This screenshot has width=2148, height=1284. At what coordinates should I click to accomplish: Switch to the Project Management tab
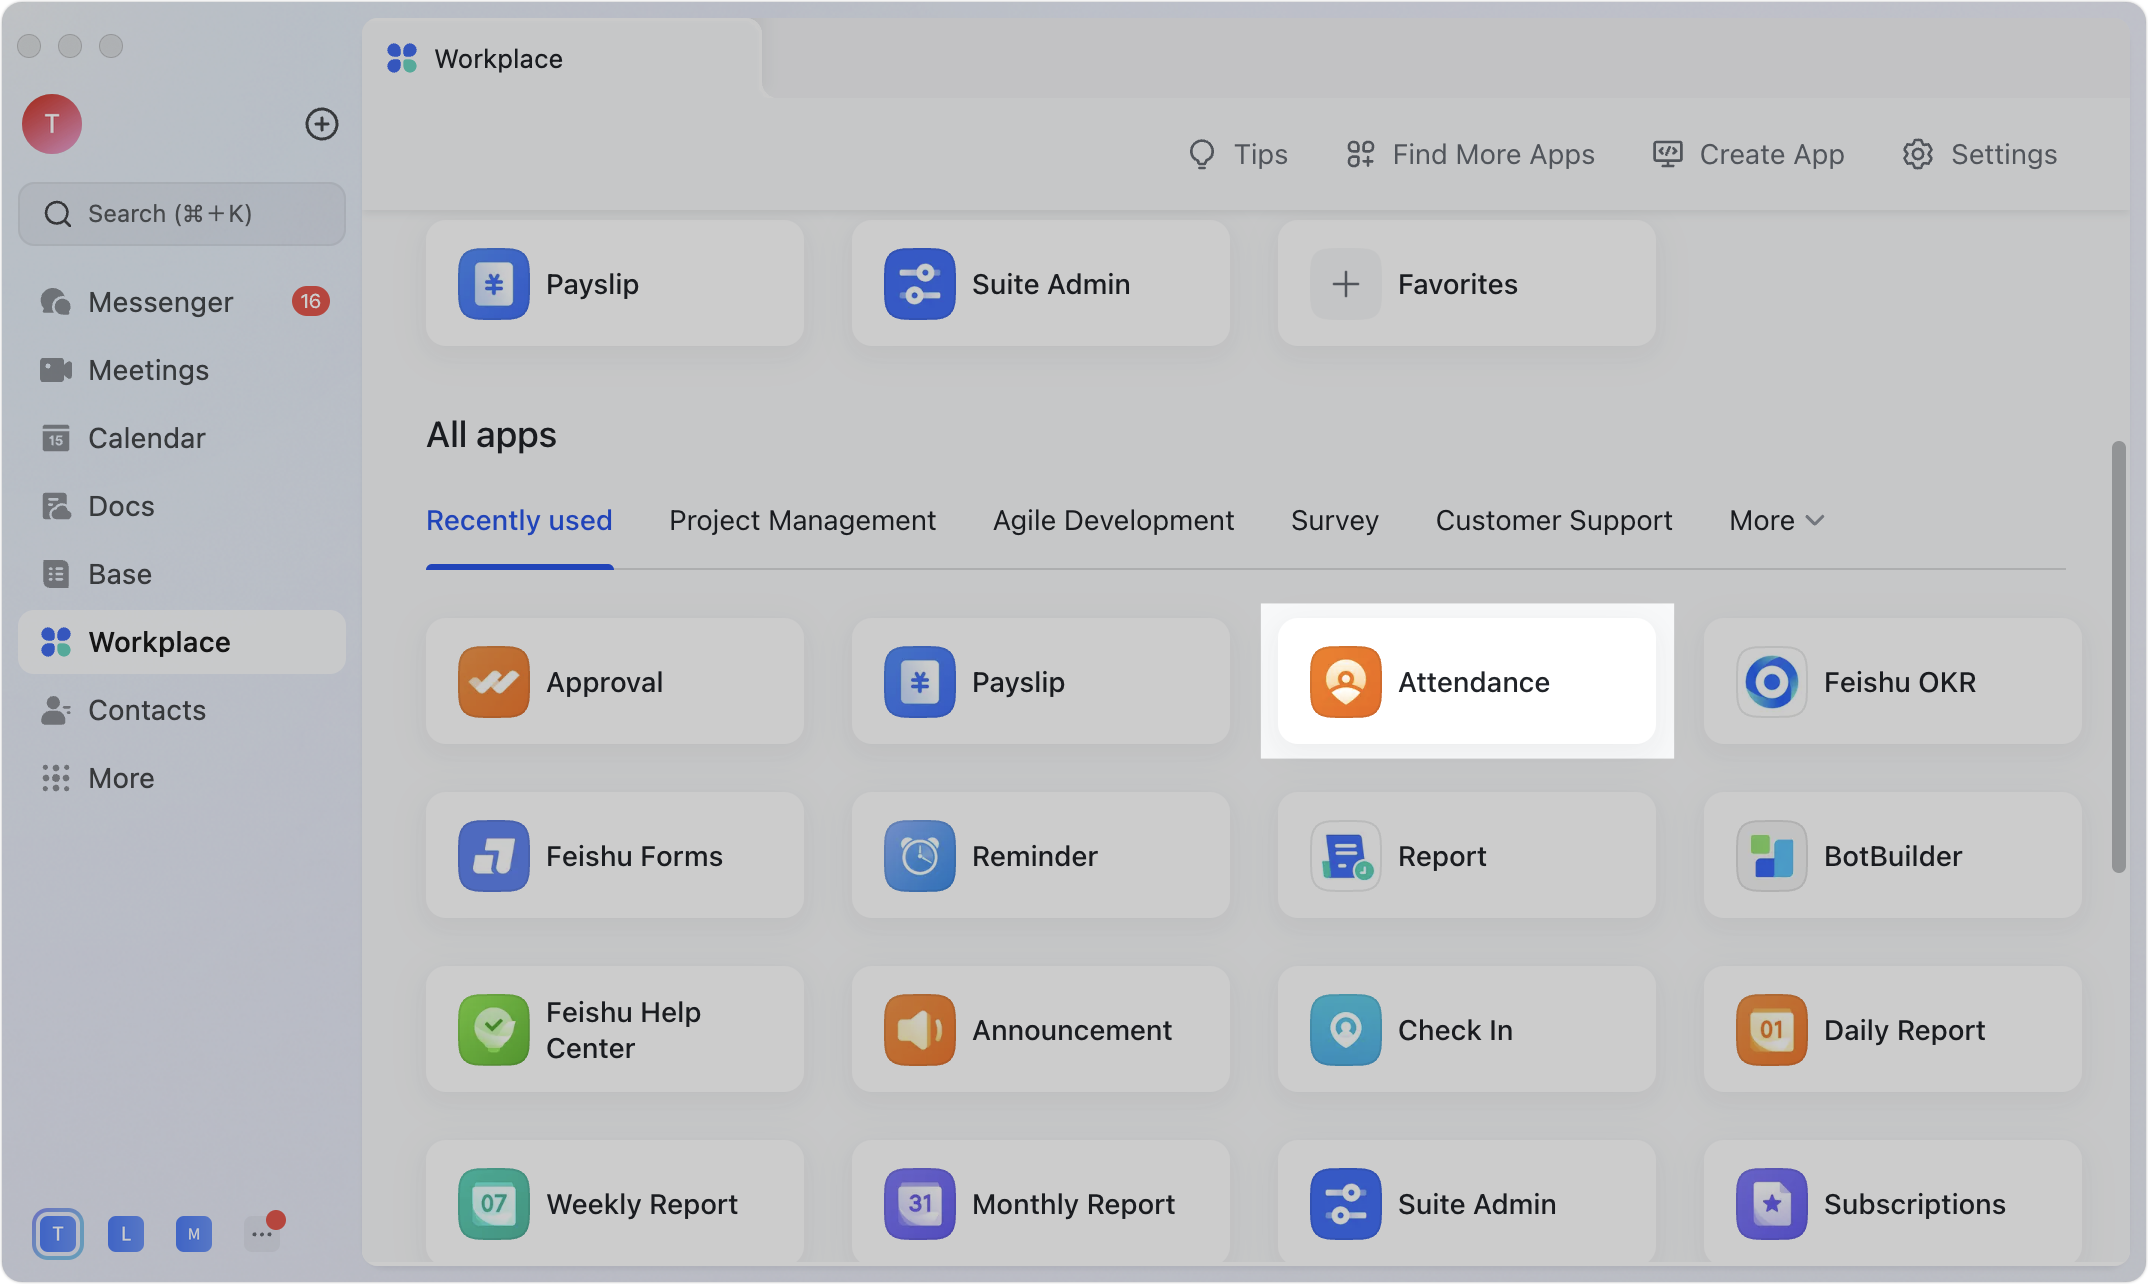coord(802,520)
